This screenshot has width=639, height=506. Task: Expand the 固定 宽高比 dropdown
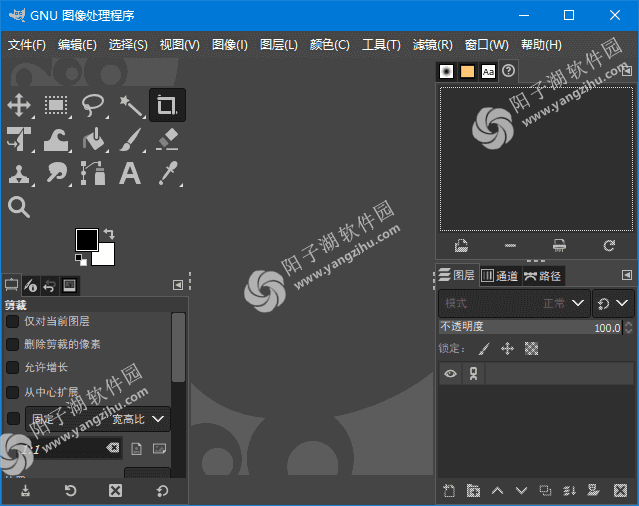click(98, 419)
